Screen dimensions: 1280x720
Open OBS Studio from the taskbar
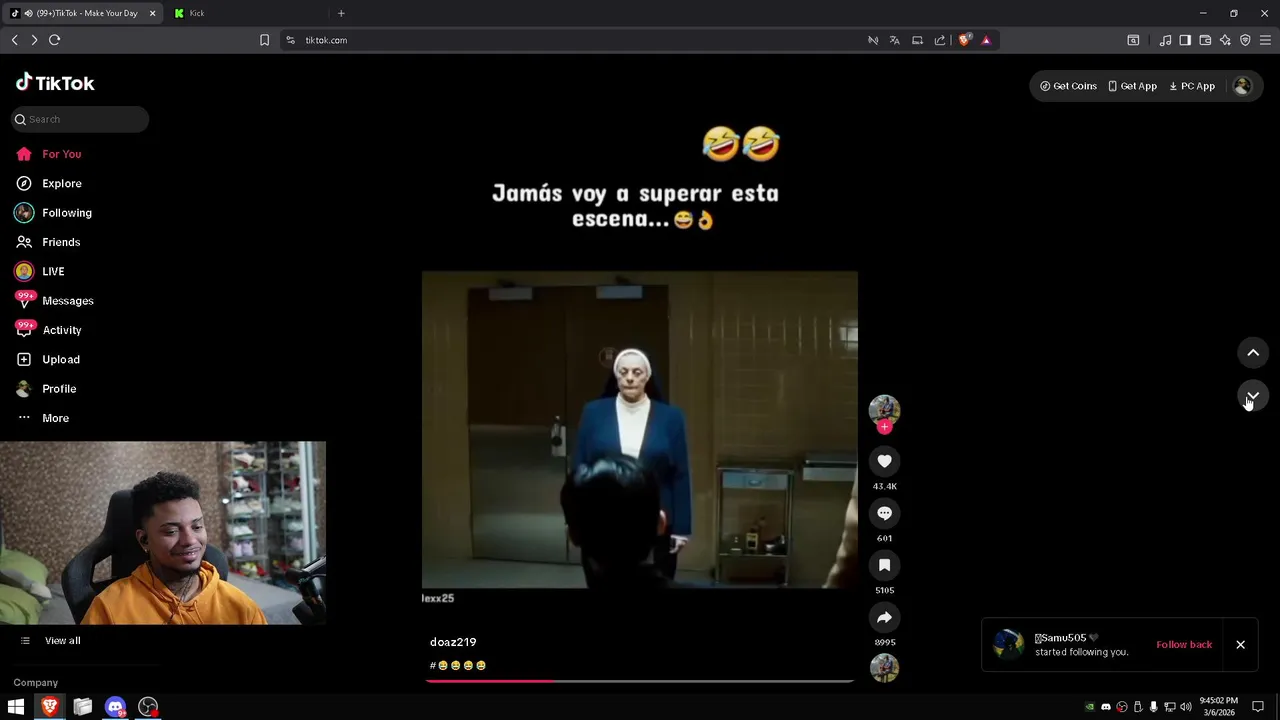(148, 707)
